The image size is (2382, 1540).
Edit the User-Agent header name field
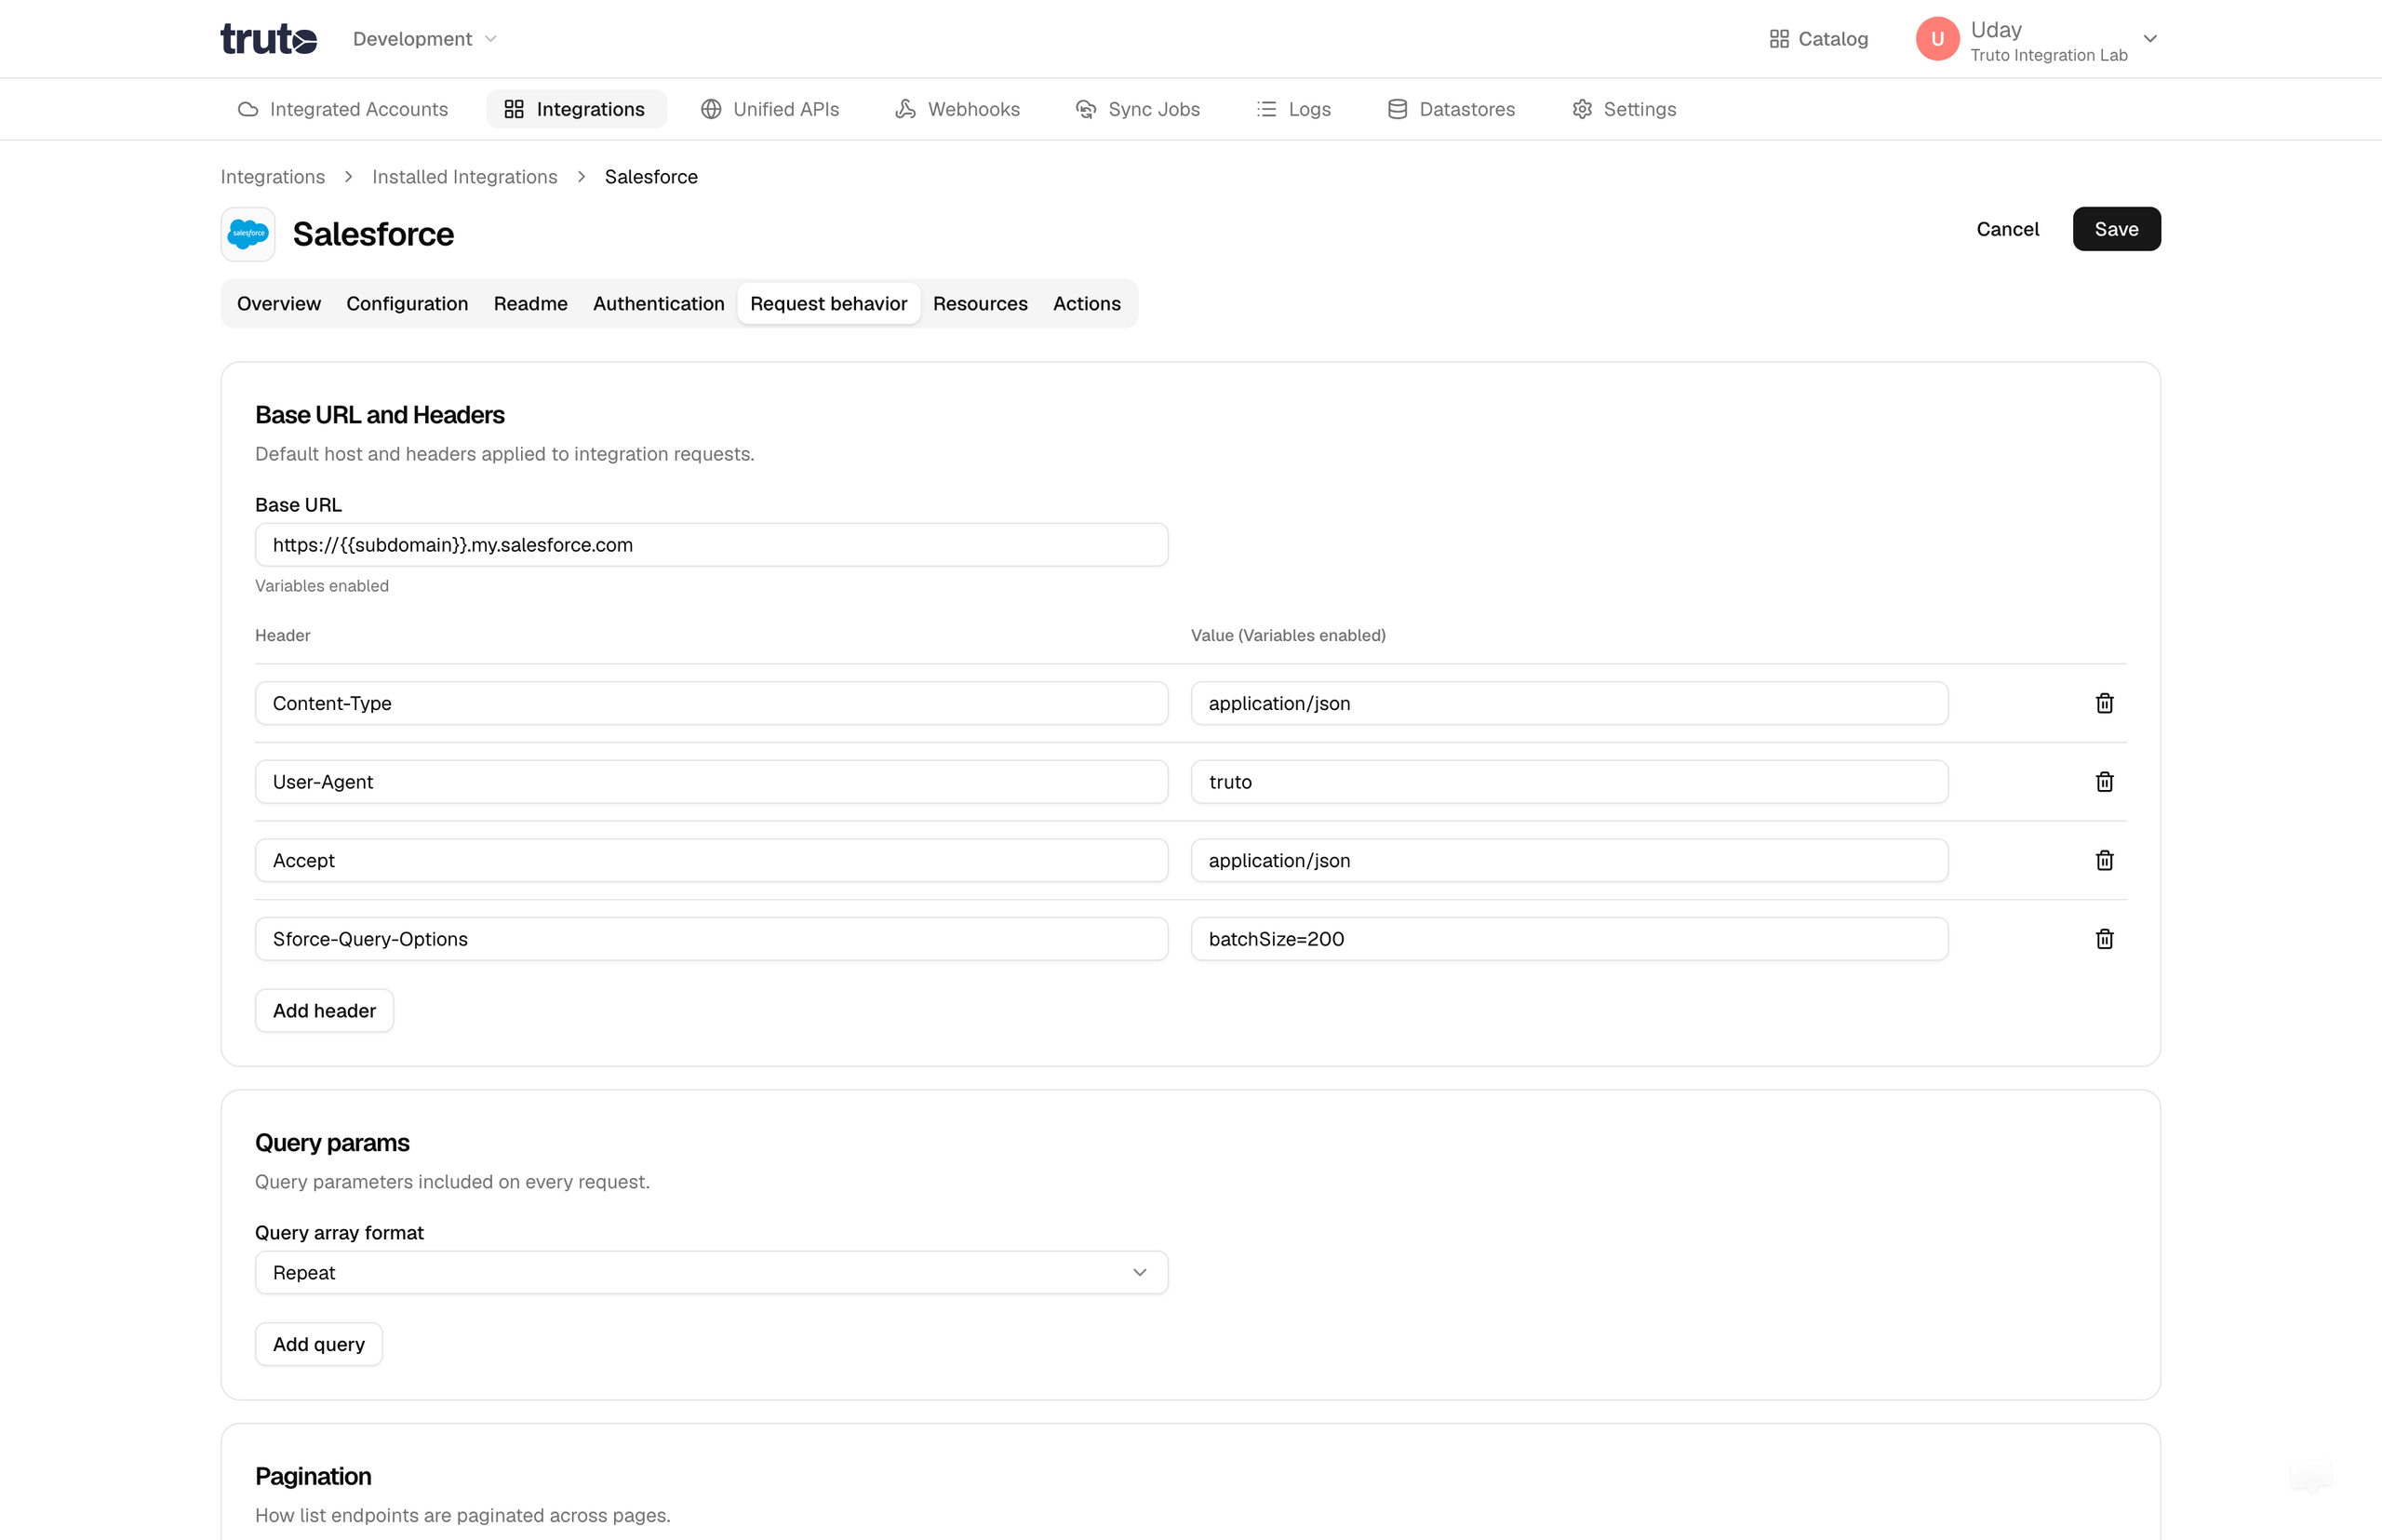pyautogui.click(x=712, y=782)
